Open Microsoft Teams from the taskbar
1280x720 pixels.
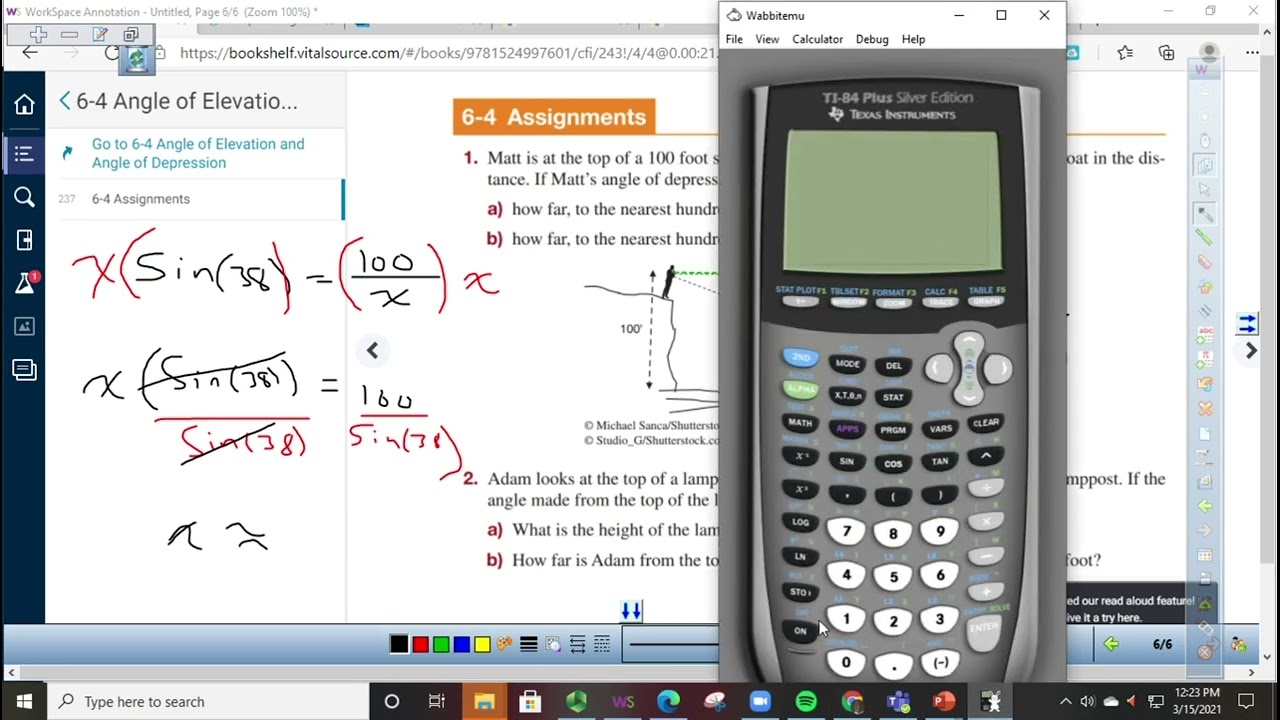(897, 701)
